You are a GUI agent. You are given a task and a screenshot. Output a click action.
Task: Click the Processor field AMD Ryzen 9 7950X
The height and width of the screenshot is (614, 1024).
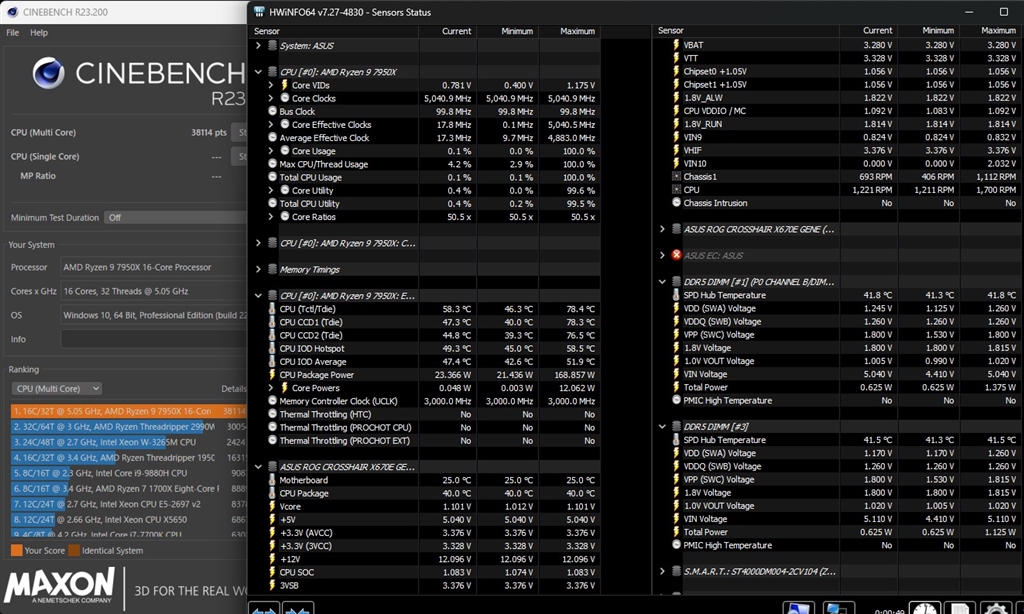[x=153, y=267]
